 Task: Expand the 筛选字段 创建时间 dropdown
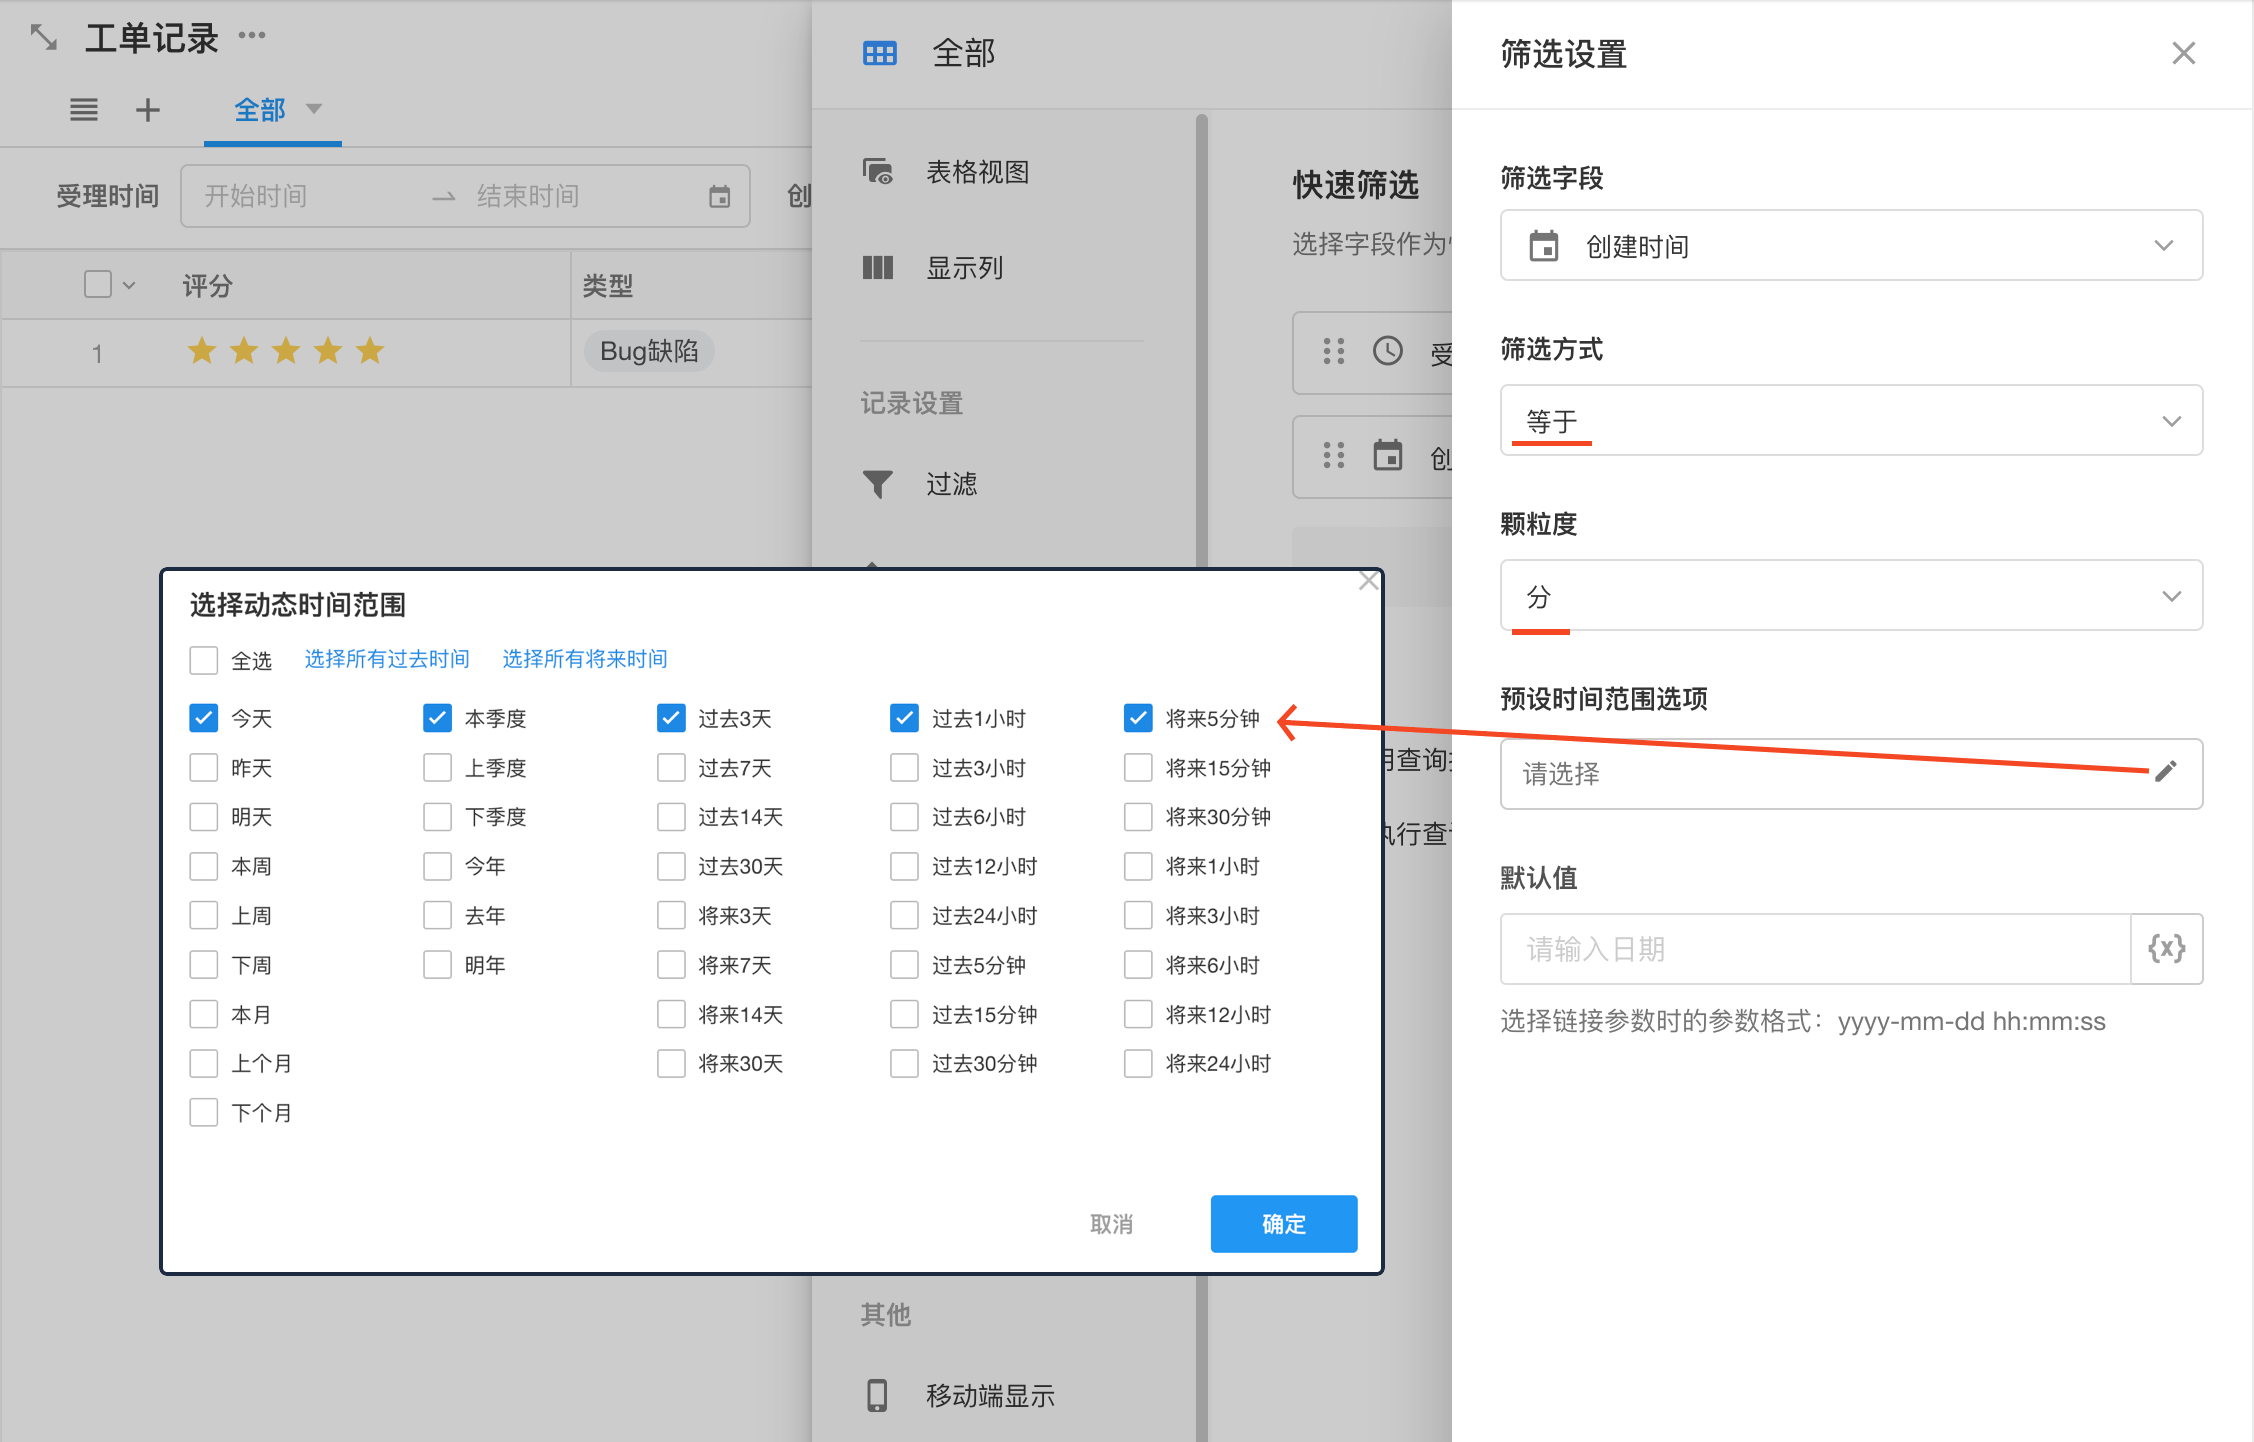point(1850,246)
